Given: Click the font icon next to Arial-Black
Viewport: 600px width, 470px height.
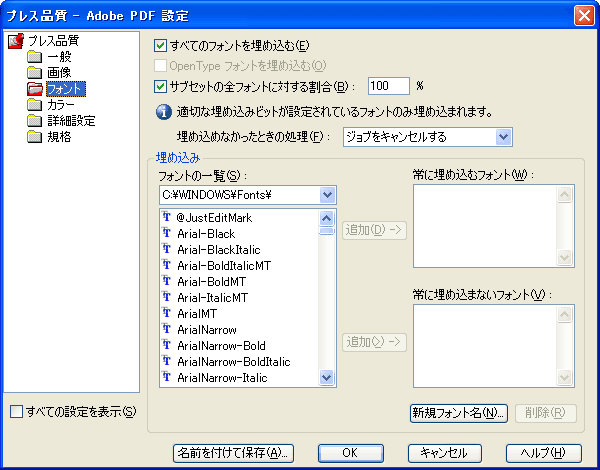Looking at the screenshot, I should 166,233.
